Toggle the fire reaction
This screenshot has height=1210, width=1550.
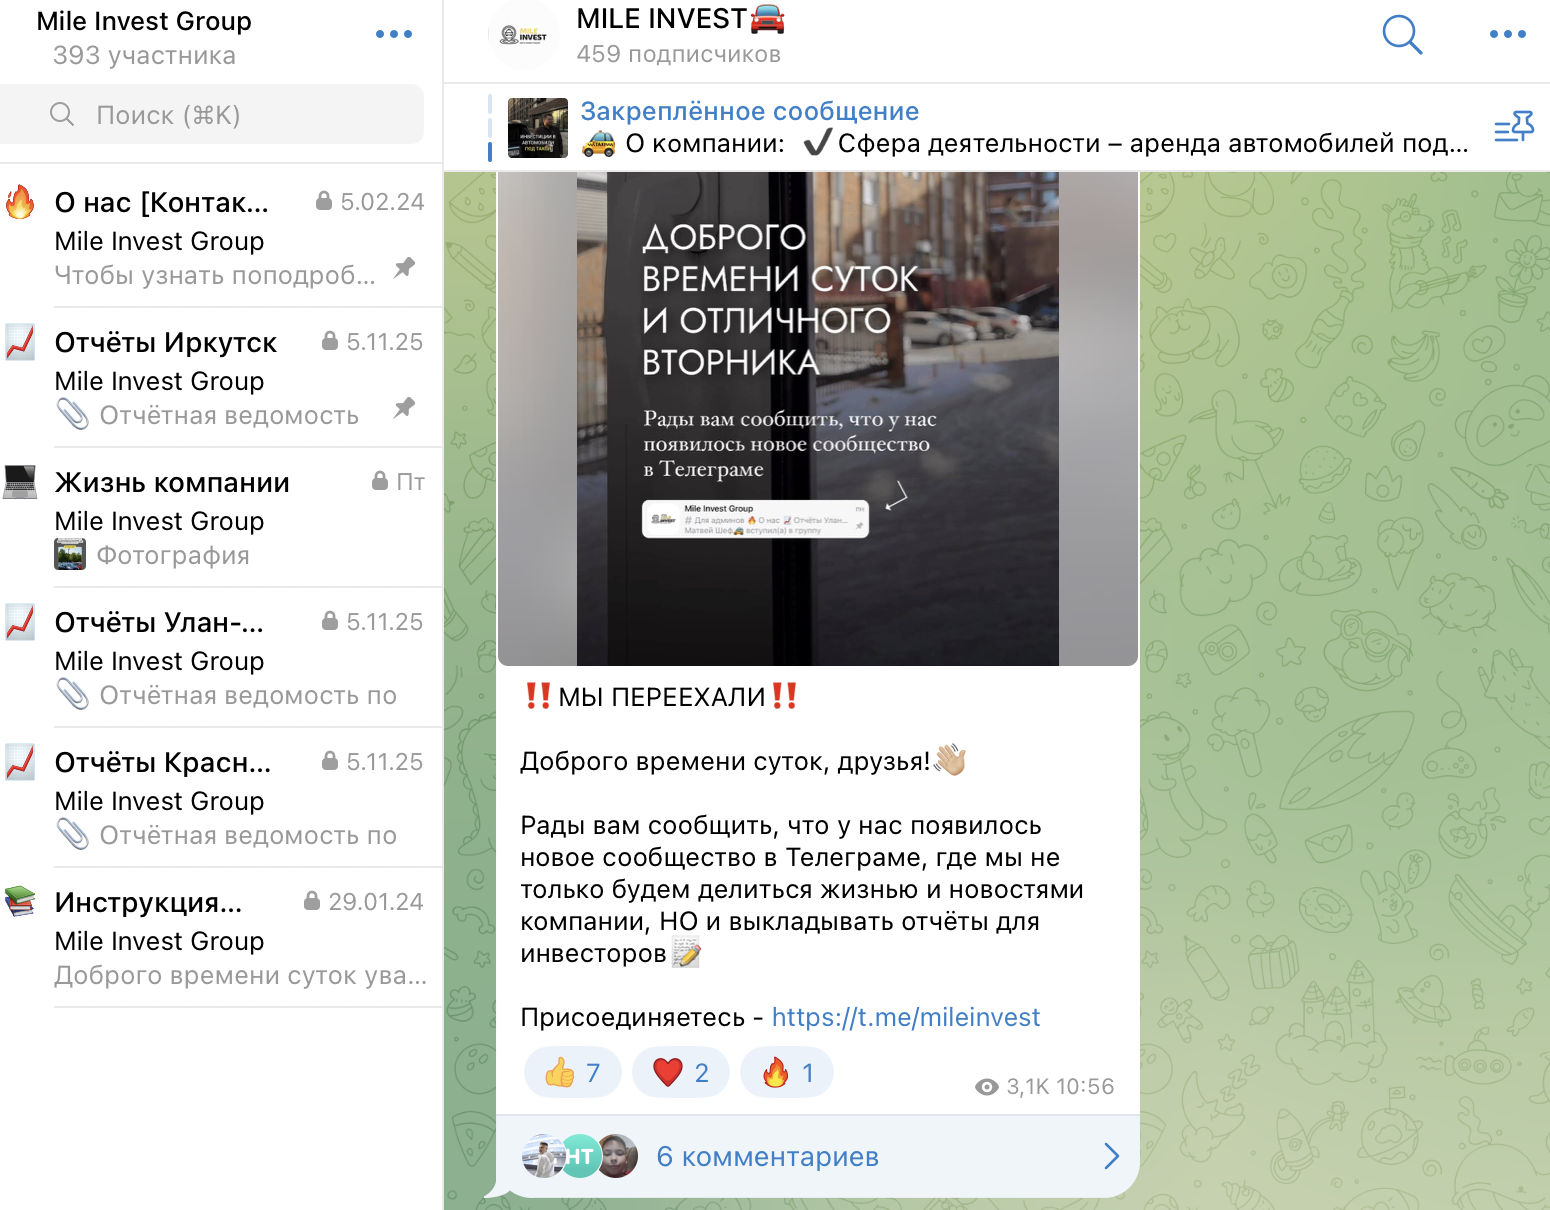(787, 1073)
